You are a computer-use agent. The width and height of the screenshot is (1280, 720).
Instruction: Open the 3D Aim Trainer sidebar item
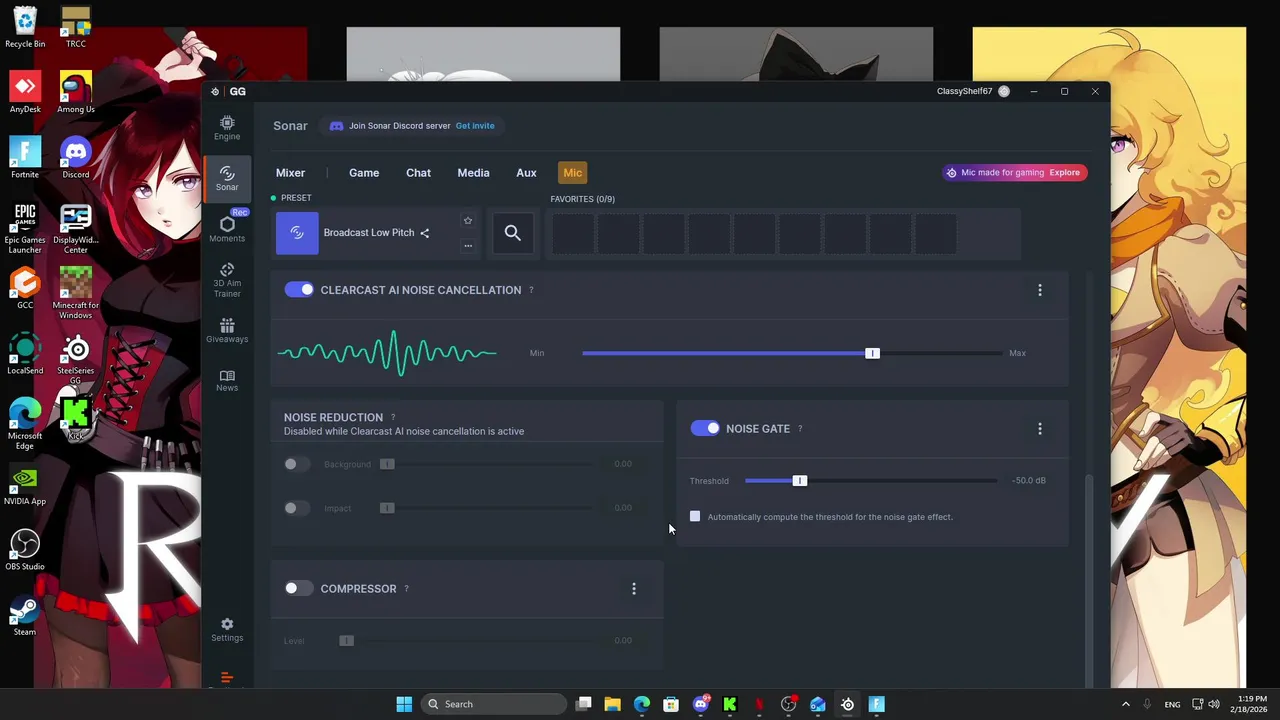pyautogui.click(x=227, y=280)
